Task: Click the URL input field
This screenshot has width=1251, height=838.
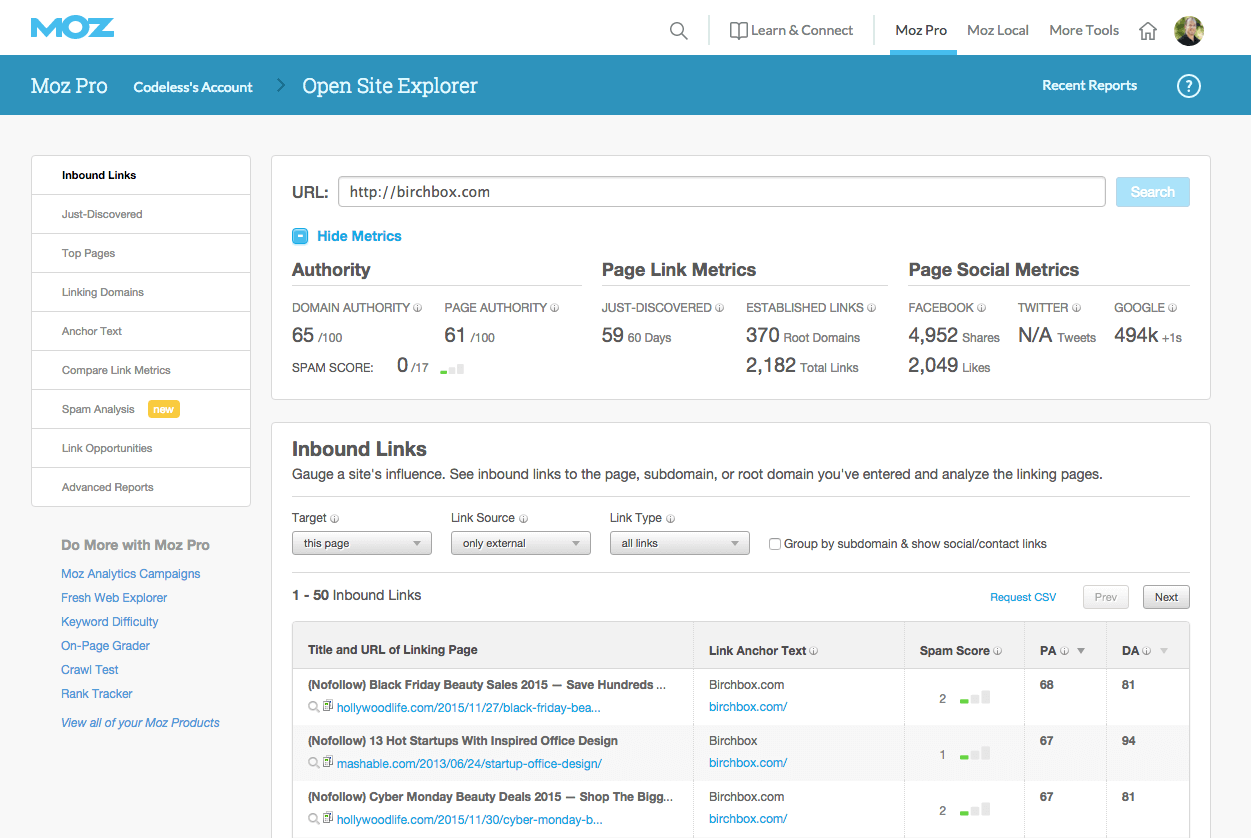Action: click(x=722, y=192)
